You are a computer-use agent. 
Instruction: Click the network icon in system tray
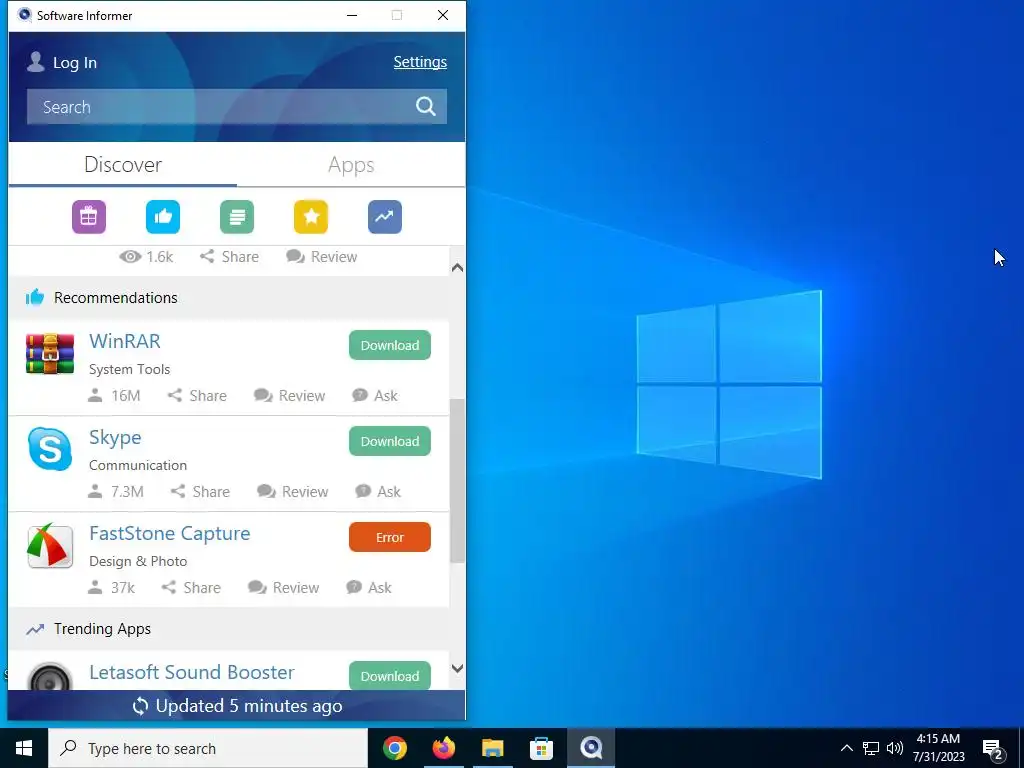pyautogui.click(x=871, y=748)
